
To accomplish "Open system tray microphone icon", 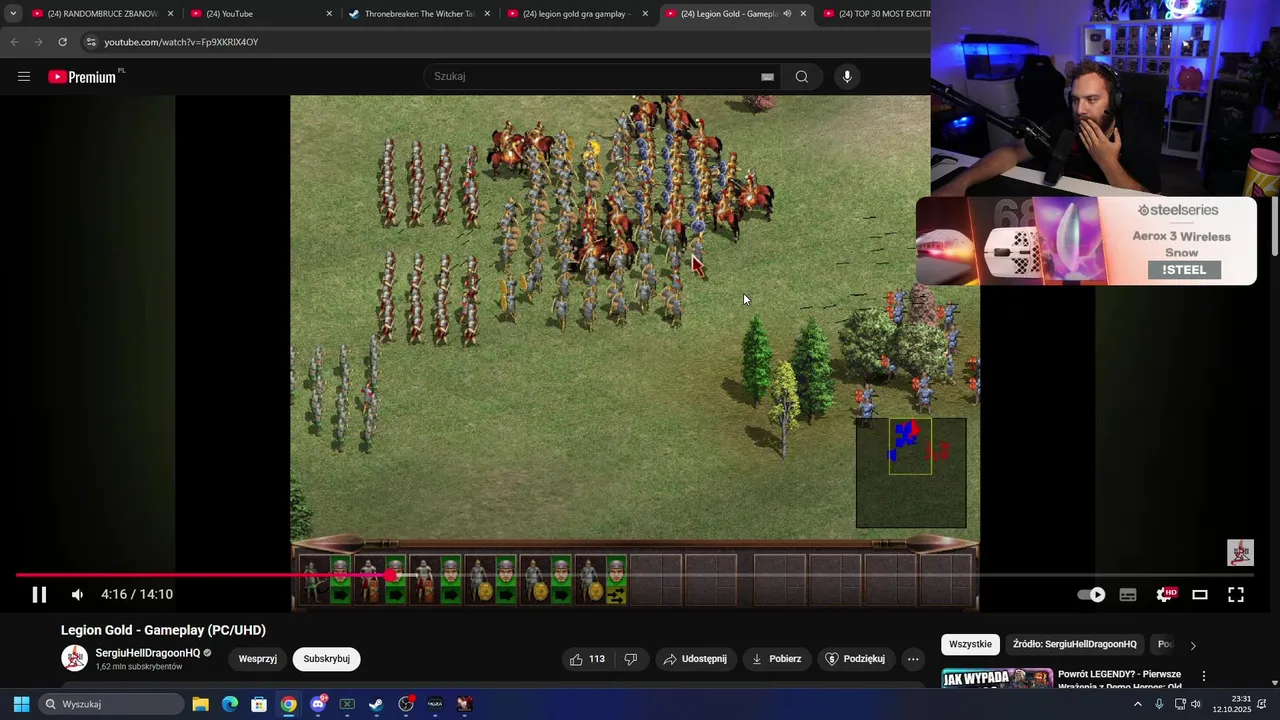I will click(x=1159, y=704).
